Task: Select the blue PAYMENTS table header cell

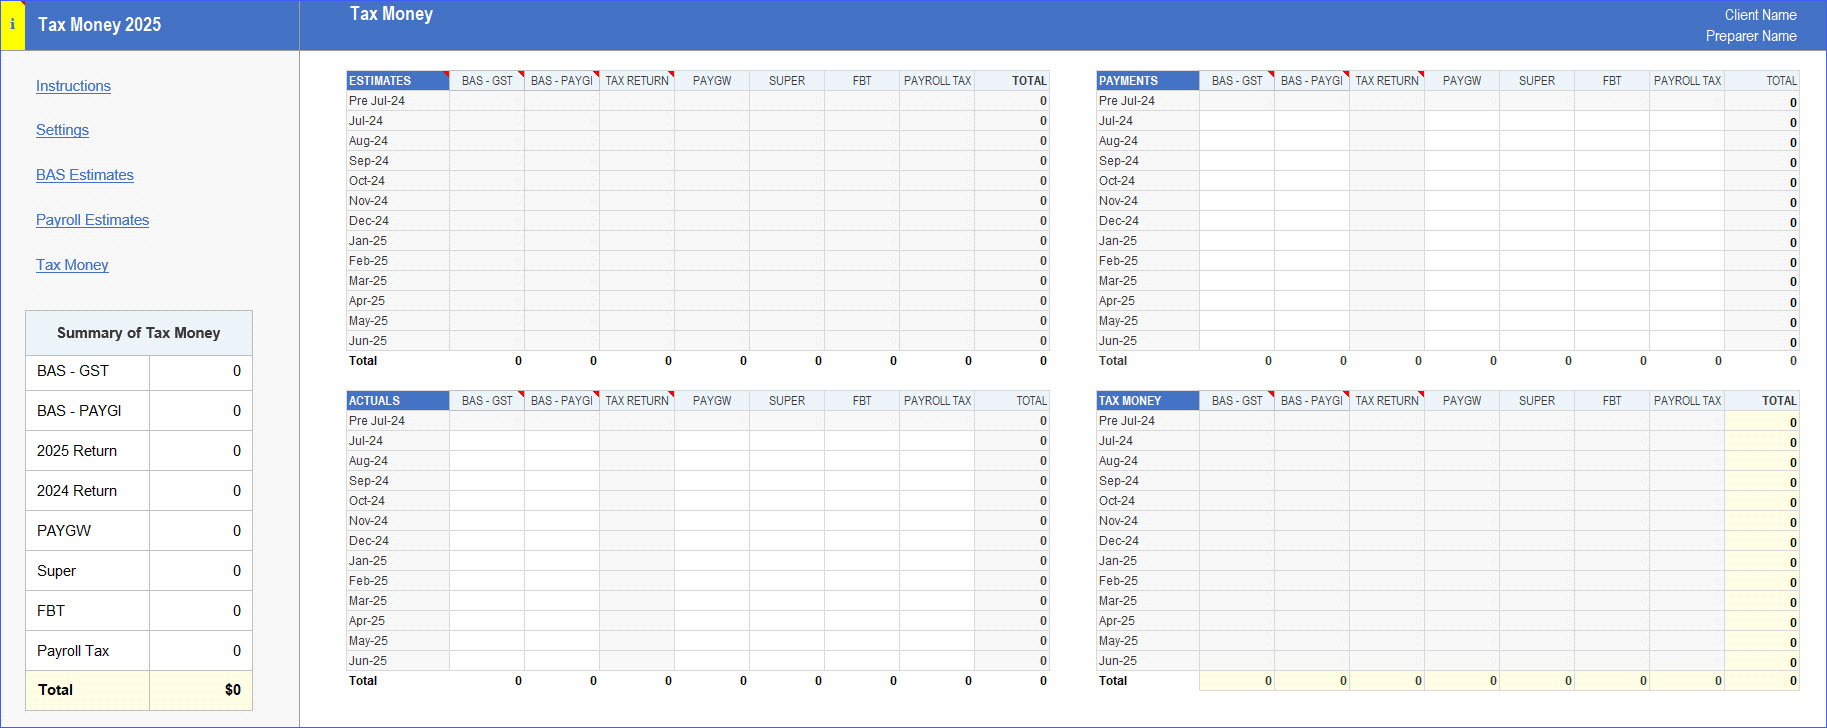Action: (1147, 81)
